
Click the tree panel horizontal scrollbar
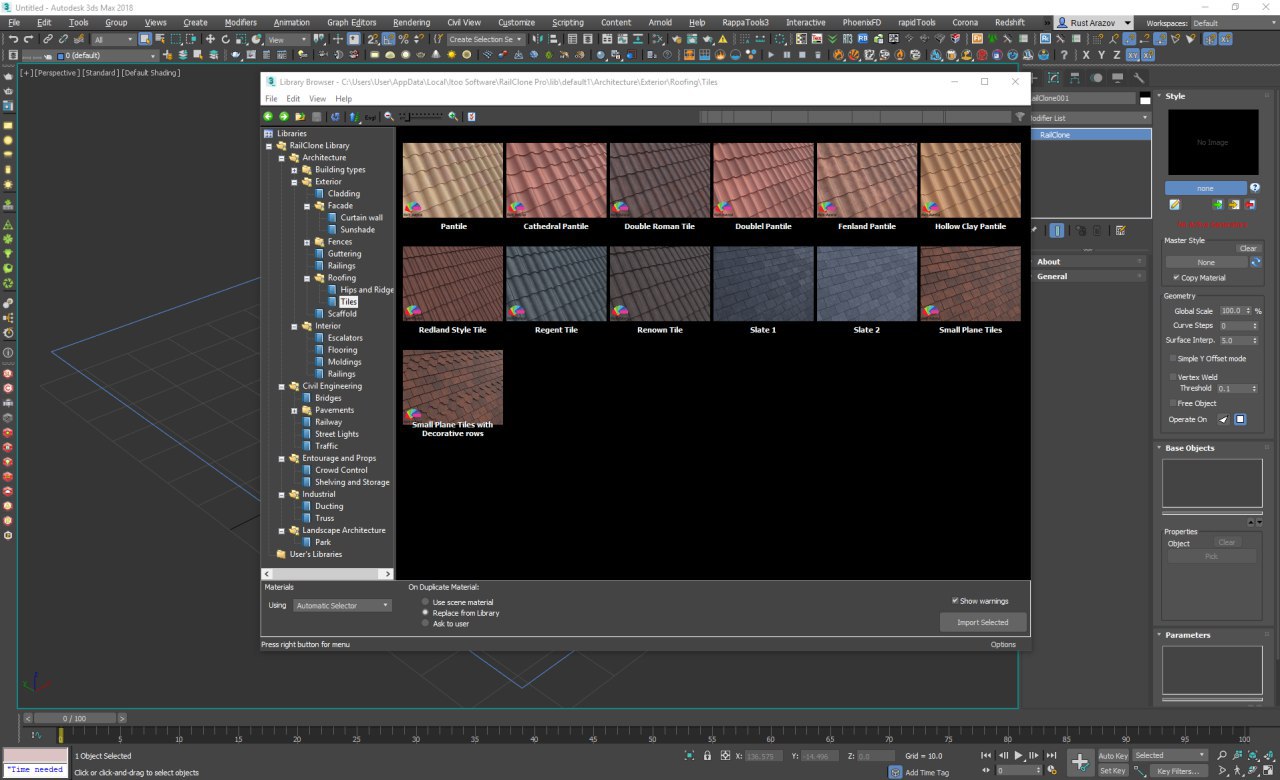[x=327, y=574]
